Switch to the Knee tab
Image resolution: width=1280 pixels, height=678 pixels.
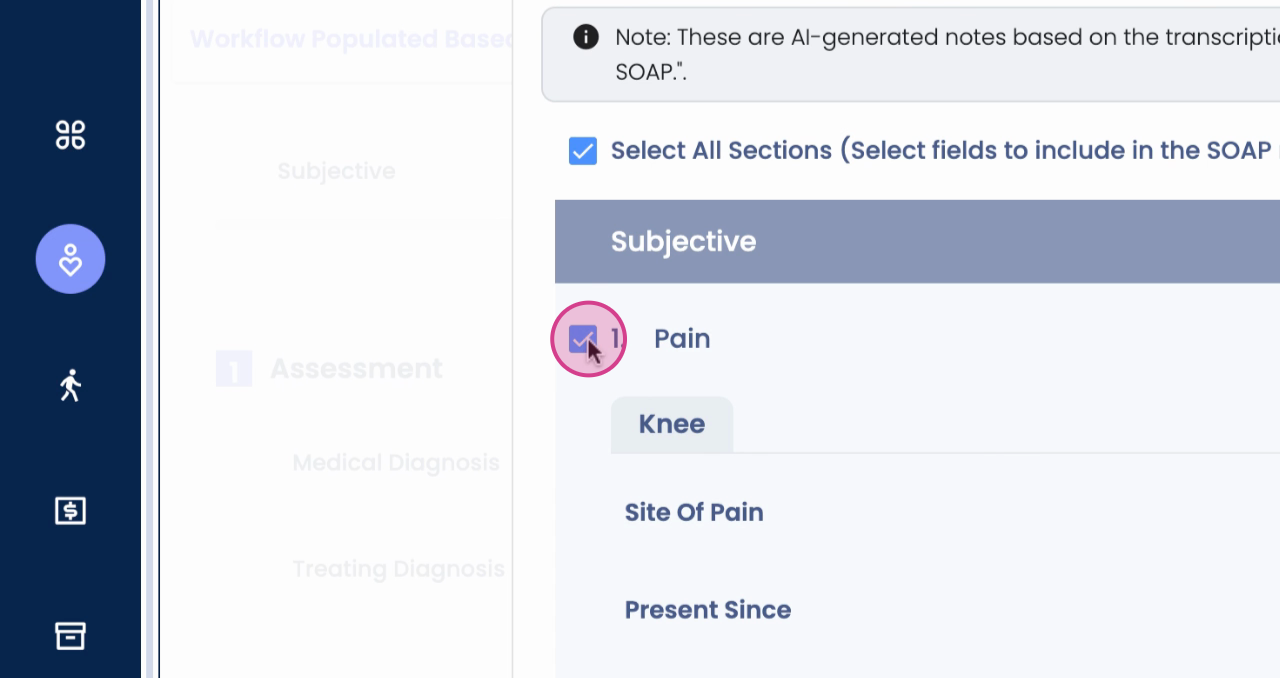[672, 424]
